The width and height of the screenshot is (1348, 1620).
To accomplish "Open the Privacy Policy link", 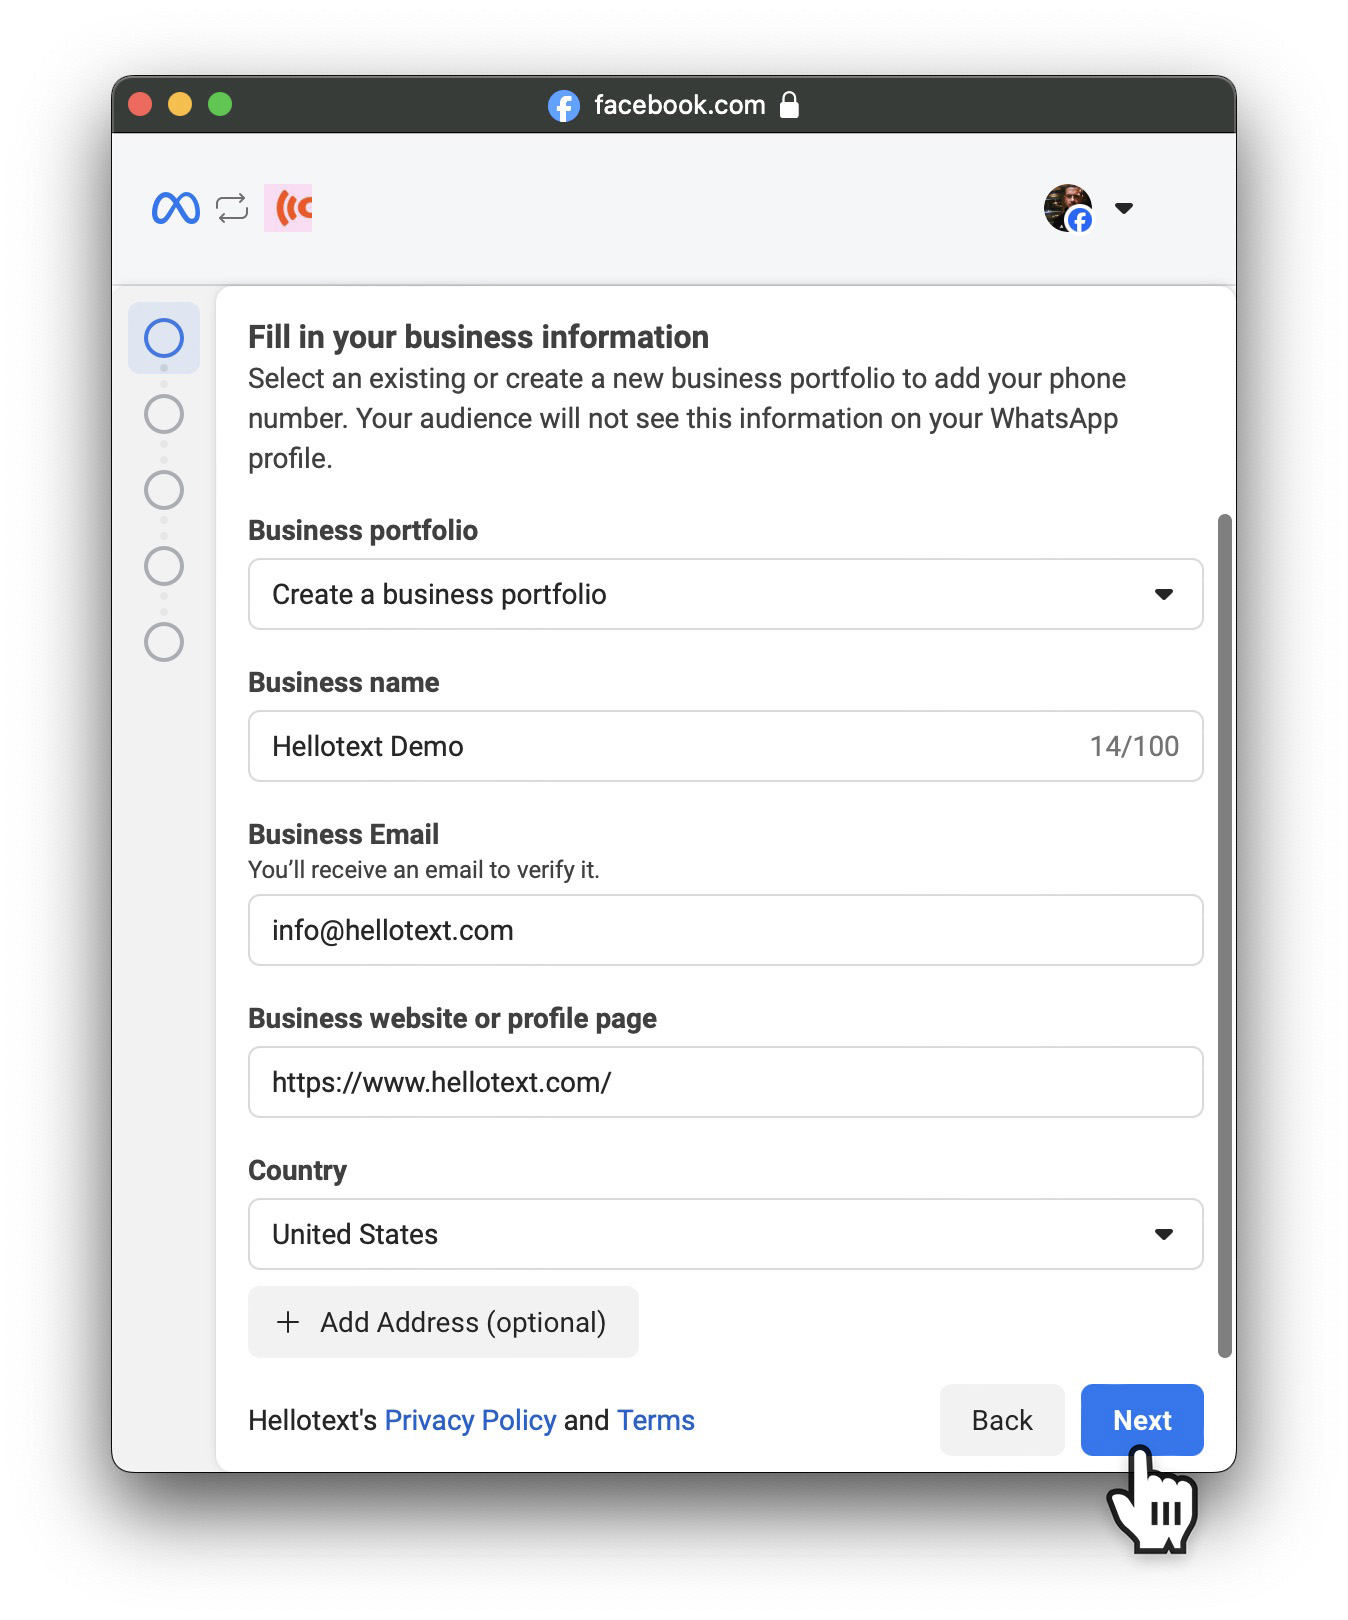I will click(x=470, y=1420).
